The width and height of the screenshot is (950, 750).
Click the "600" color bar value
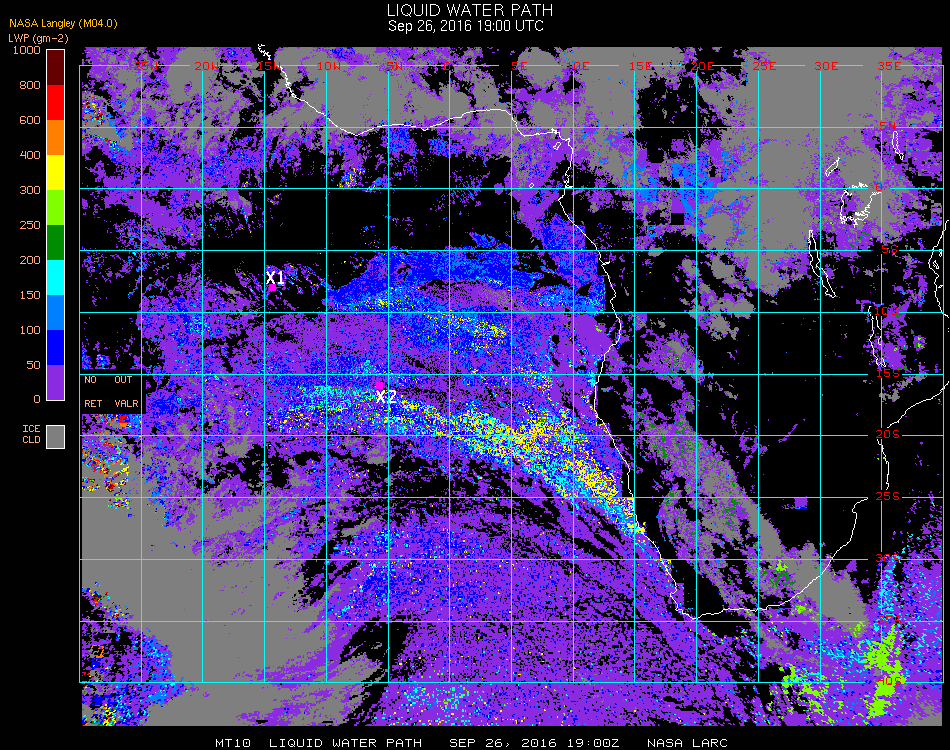coord(30,121)
